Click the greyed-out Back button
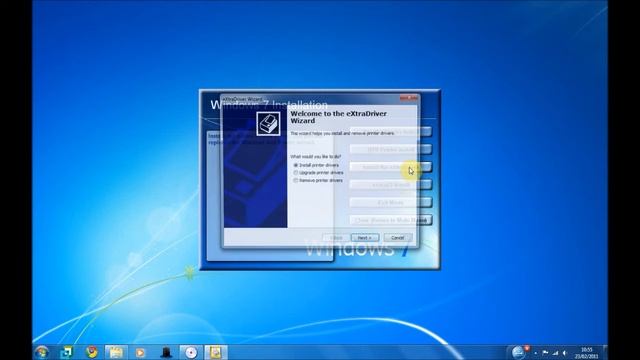 click(x=336, y=238)
